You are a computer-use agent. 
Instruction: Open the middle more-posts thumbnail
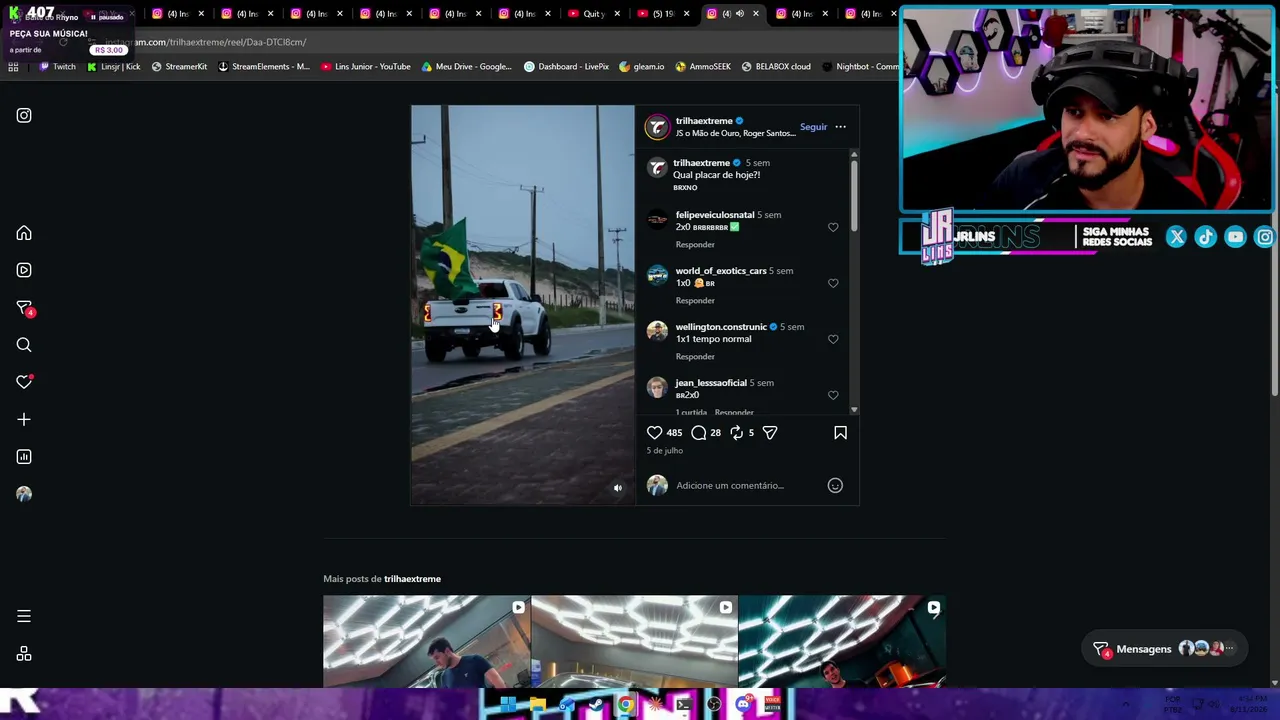pyautogui.click(x=634, y=642)
